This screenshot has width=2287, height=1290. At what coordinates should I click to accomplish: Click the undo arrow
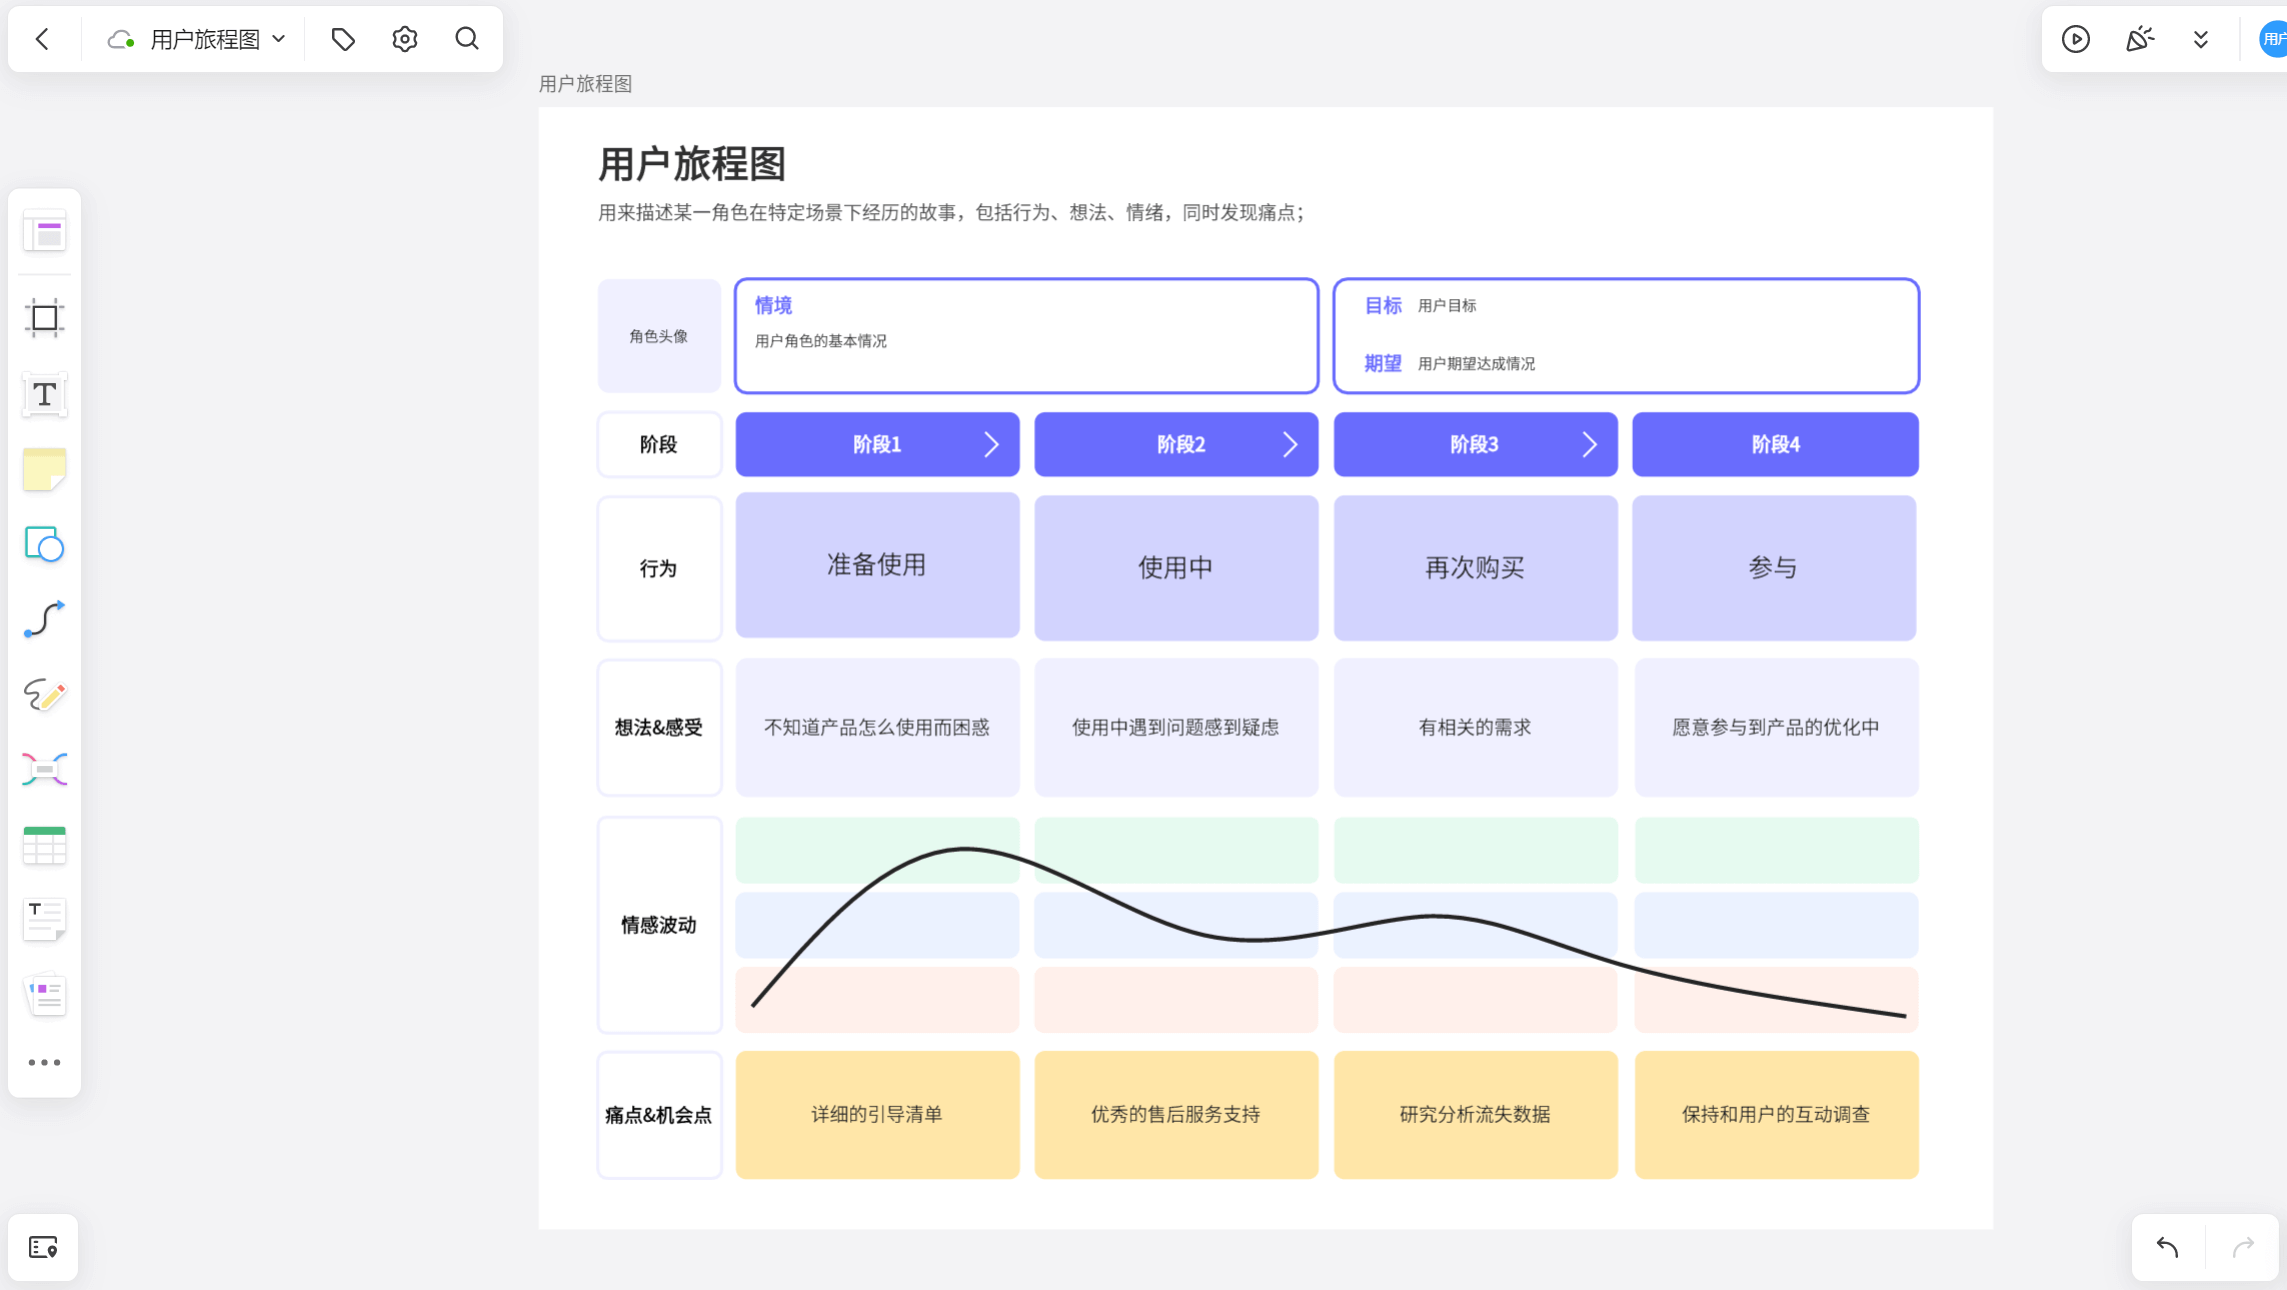[2167, 1247]
